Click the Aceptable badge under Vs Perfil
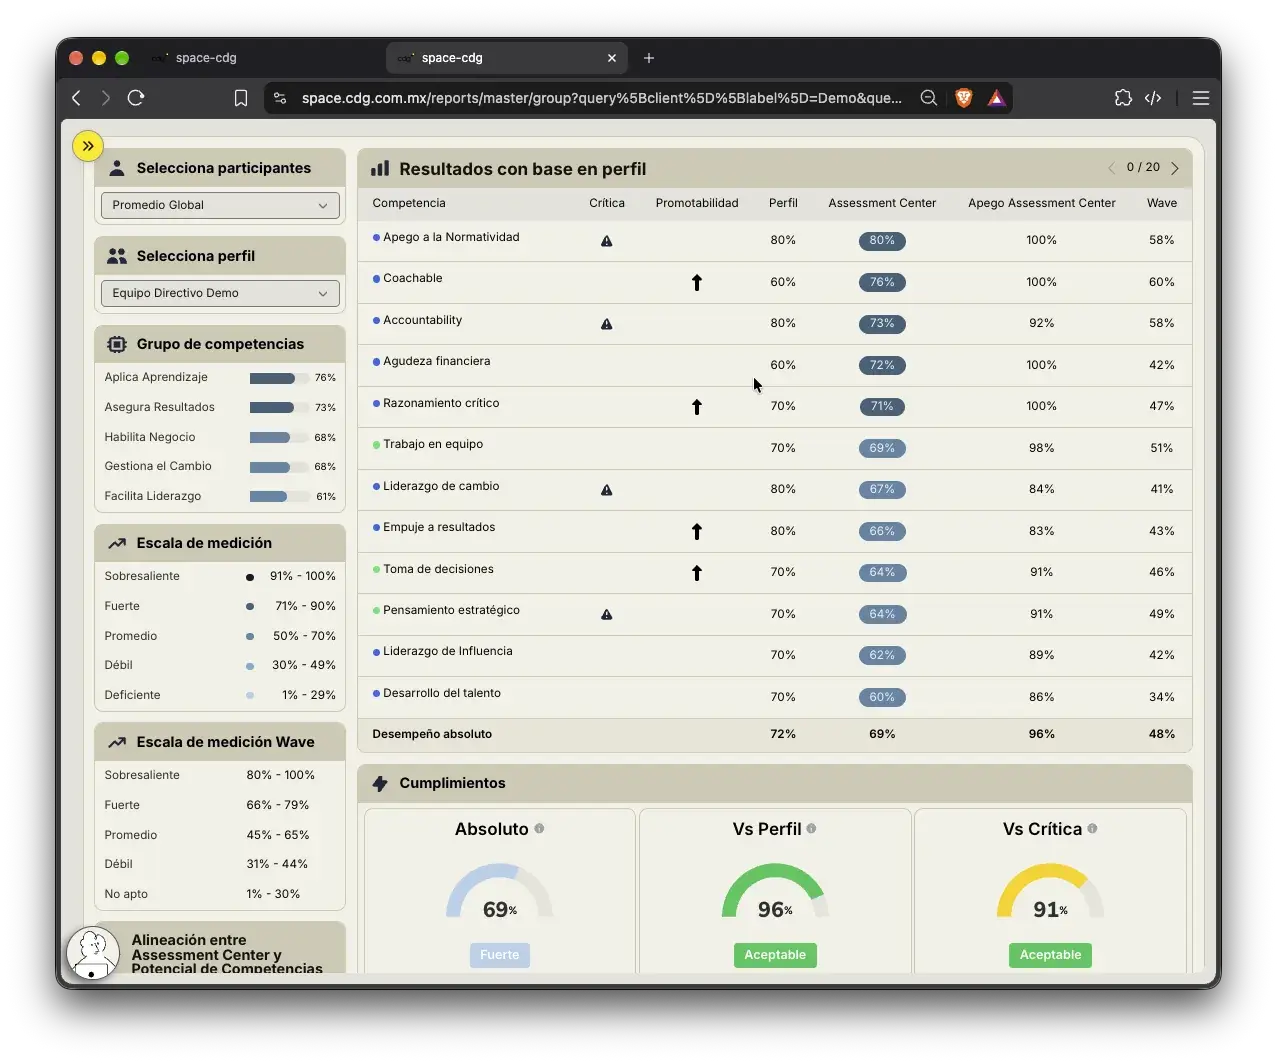 point(775,955)
